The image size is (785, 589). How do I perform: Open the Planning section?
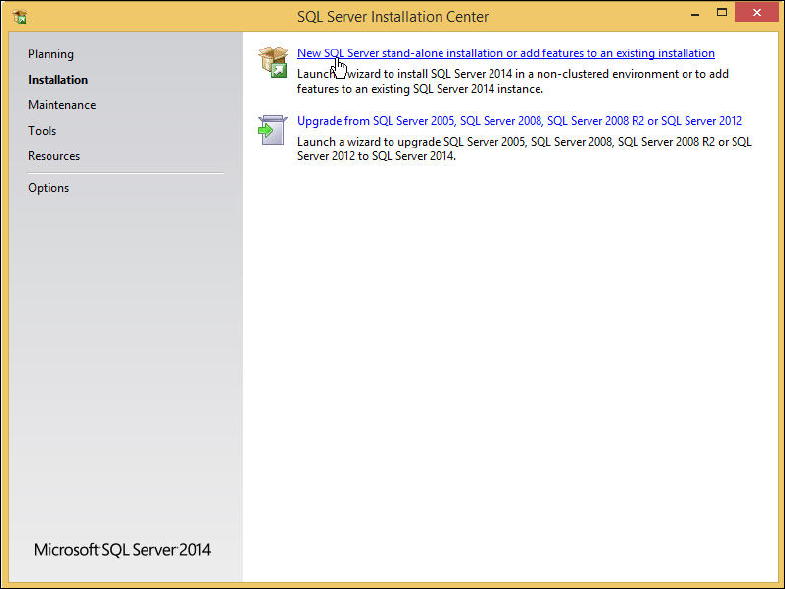51,54
